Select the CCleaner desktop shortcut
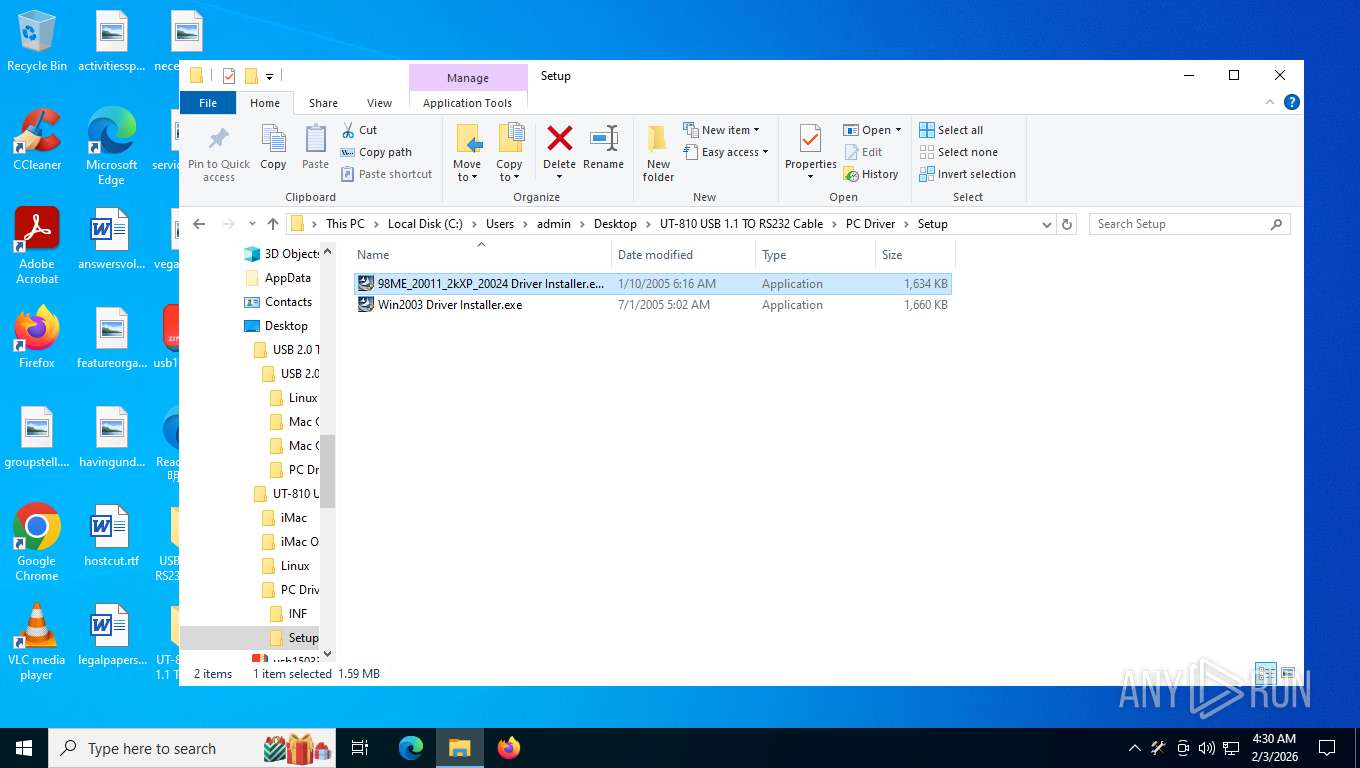 37,140
